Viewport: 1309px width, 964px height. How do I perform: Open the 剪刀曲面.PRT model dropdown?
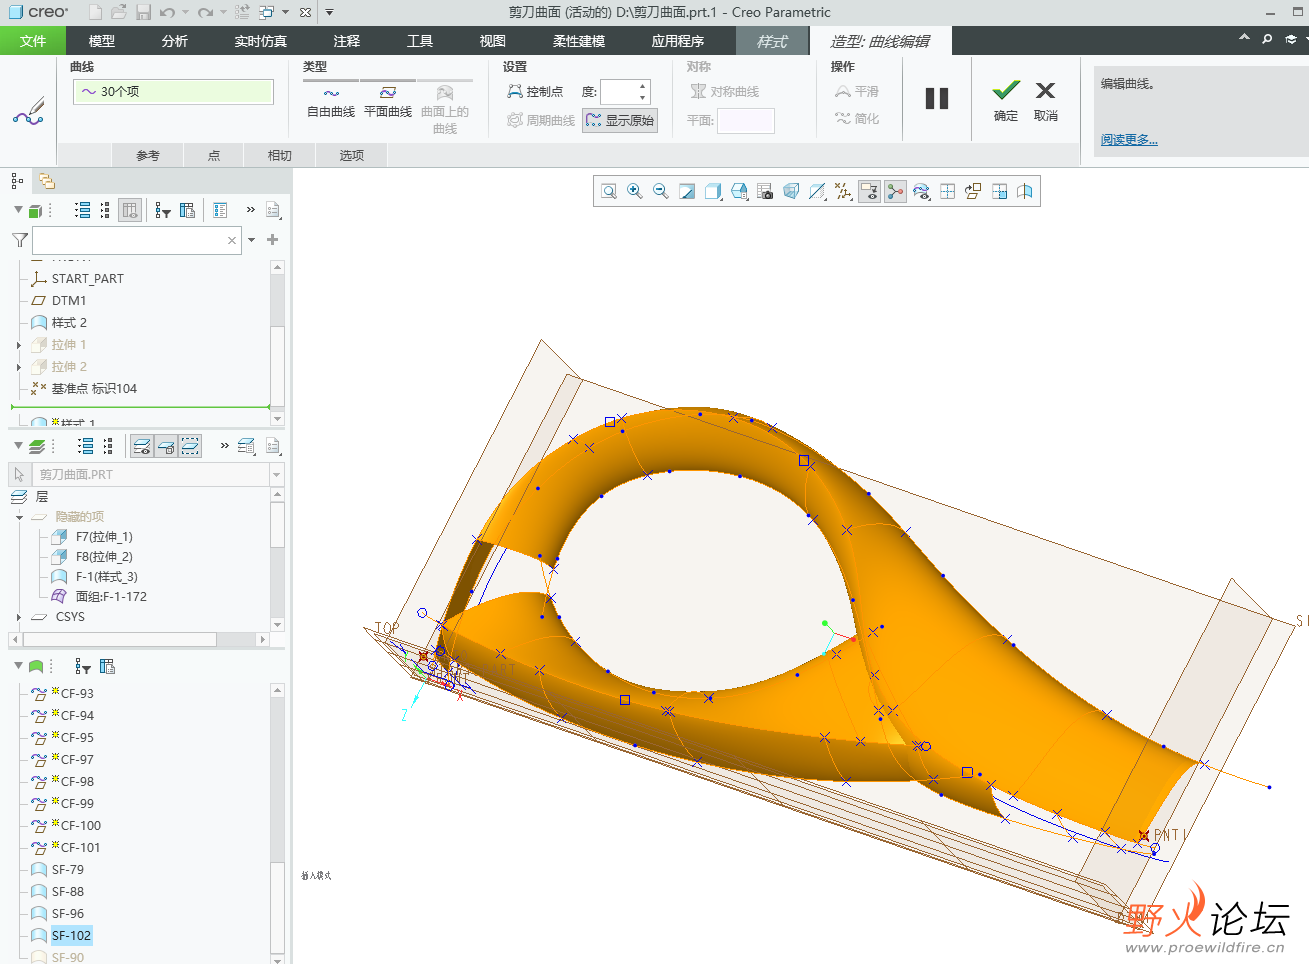tap(277, 475)
